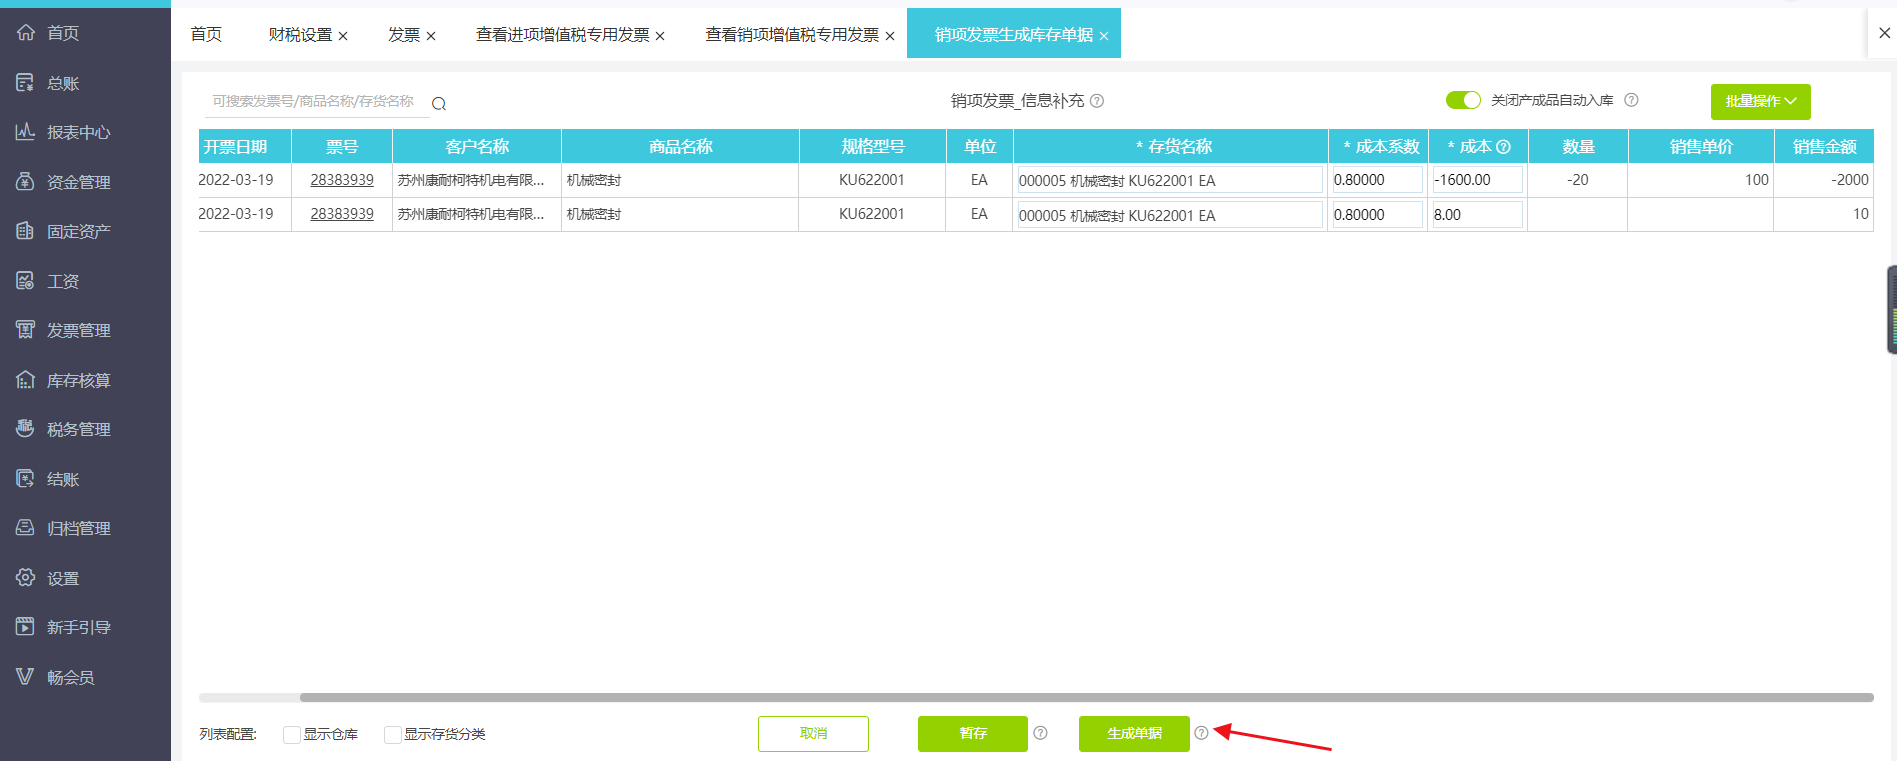The image size is (1897, 761).
Task: Open 发票管理 in the sidebar
Action: 78,330
